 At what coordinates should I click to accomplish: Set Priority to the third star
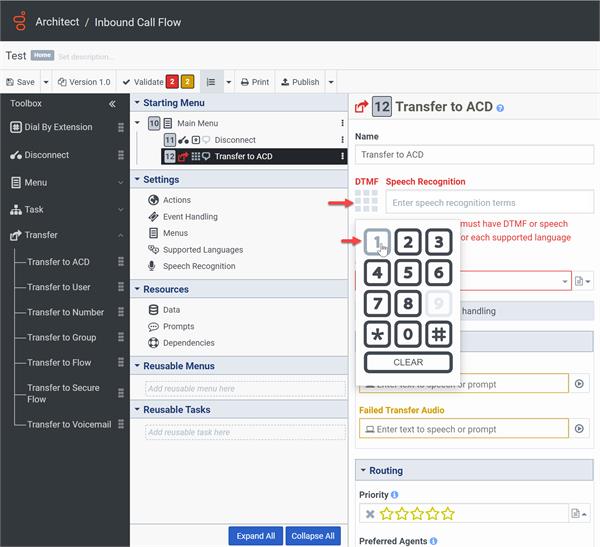click(417, 514)
